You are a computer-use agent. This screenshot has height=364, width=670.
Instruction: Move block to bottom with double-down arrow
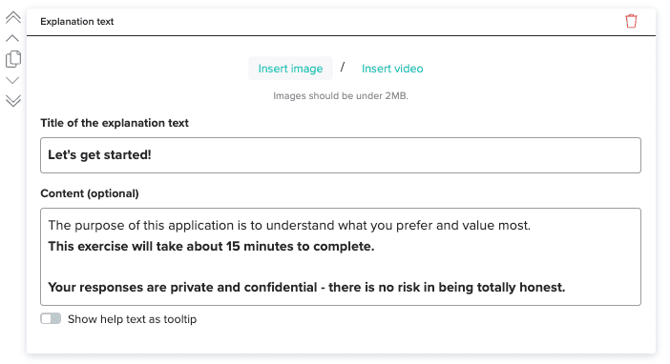(x=13, y=100)
